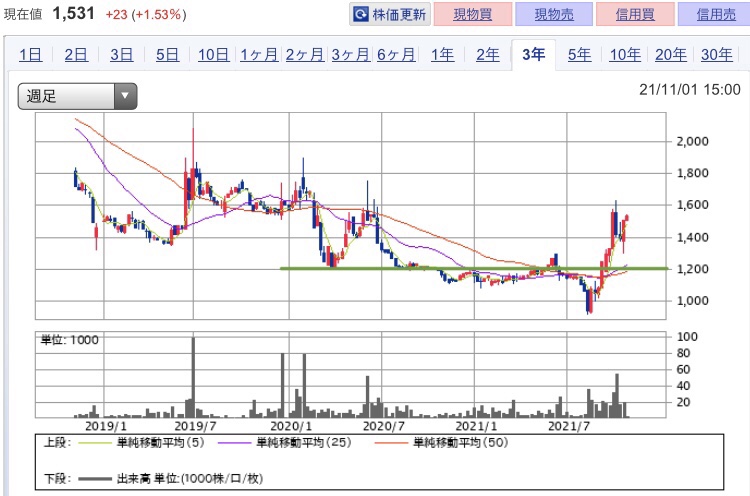Show the 30年 chart
750x496 pixels.
[x=717, y=55]
